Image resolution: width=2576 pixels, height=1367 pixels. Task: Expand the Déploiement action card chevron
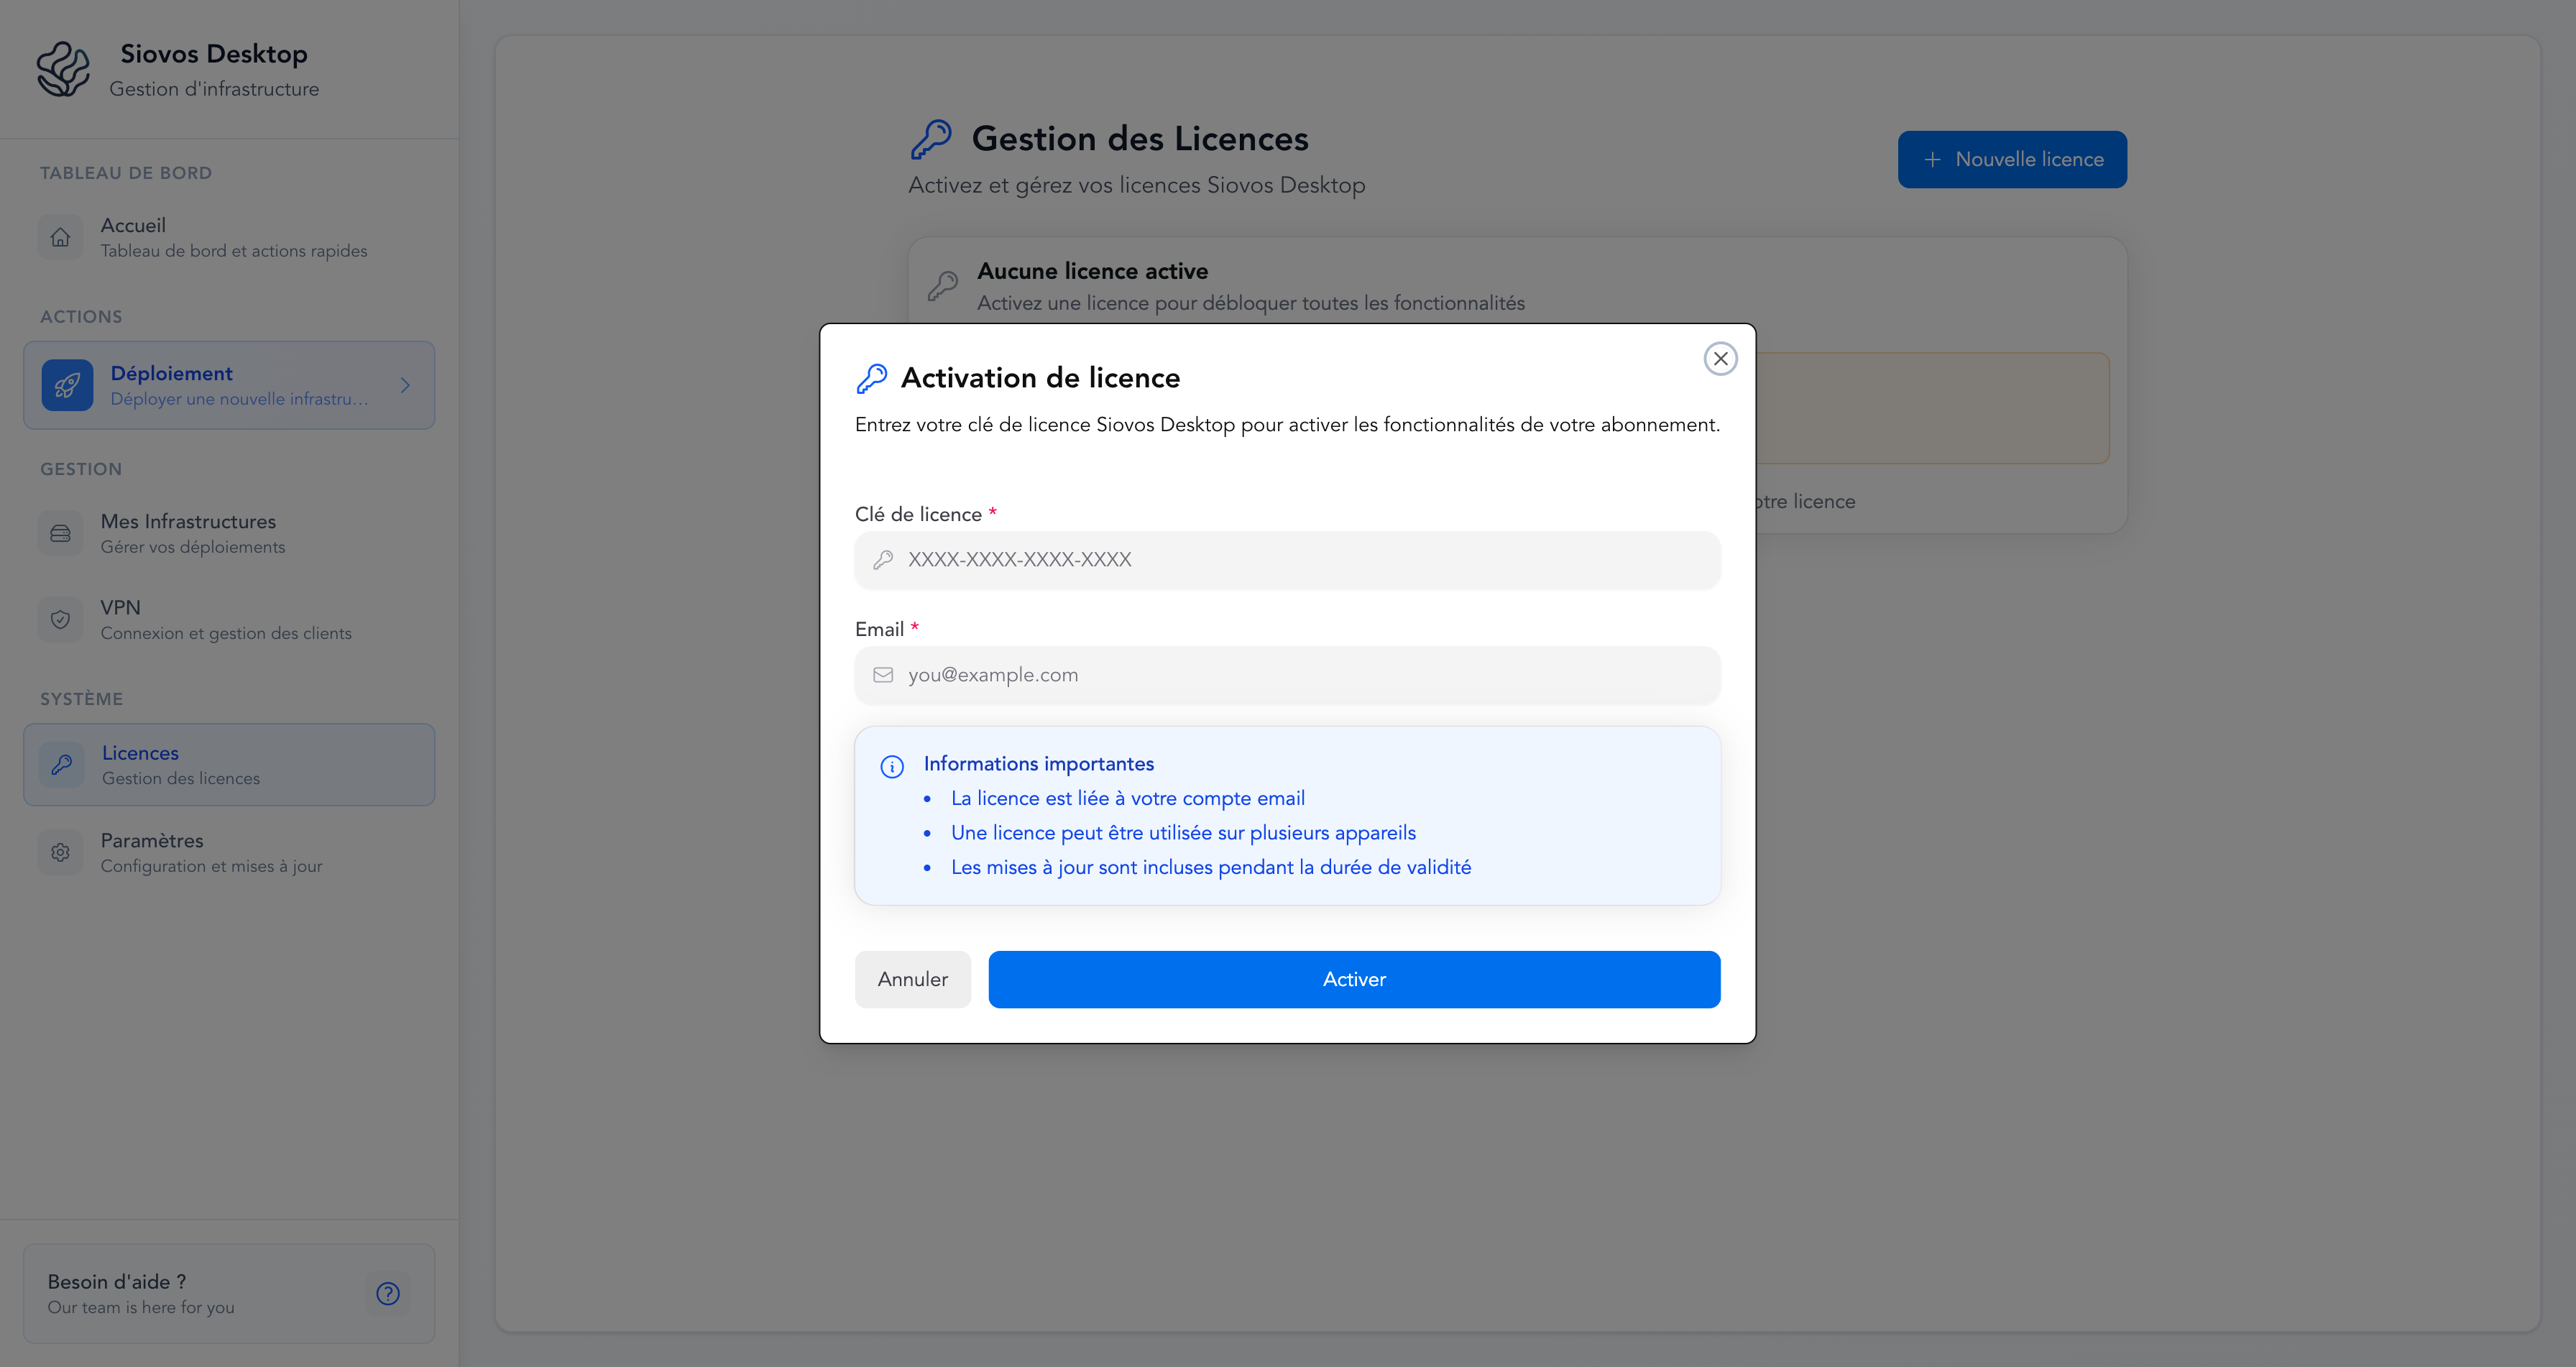coord(405,385)
